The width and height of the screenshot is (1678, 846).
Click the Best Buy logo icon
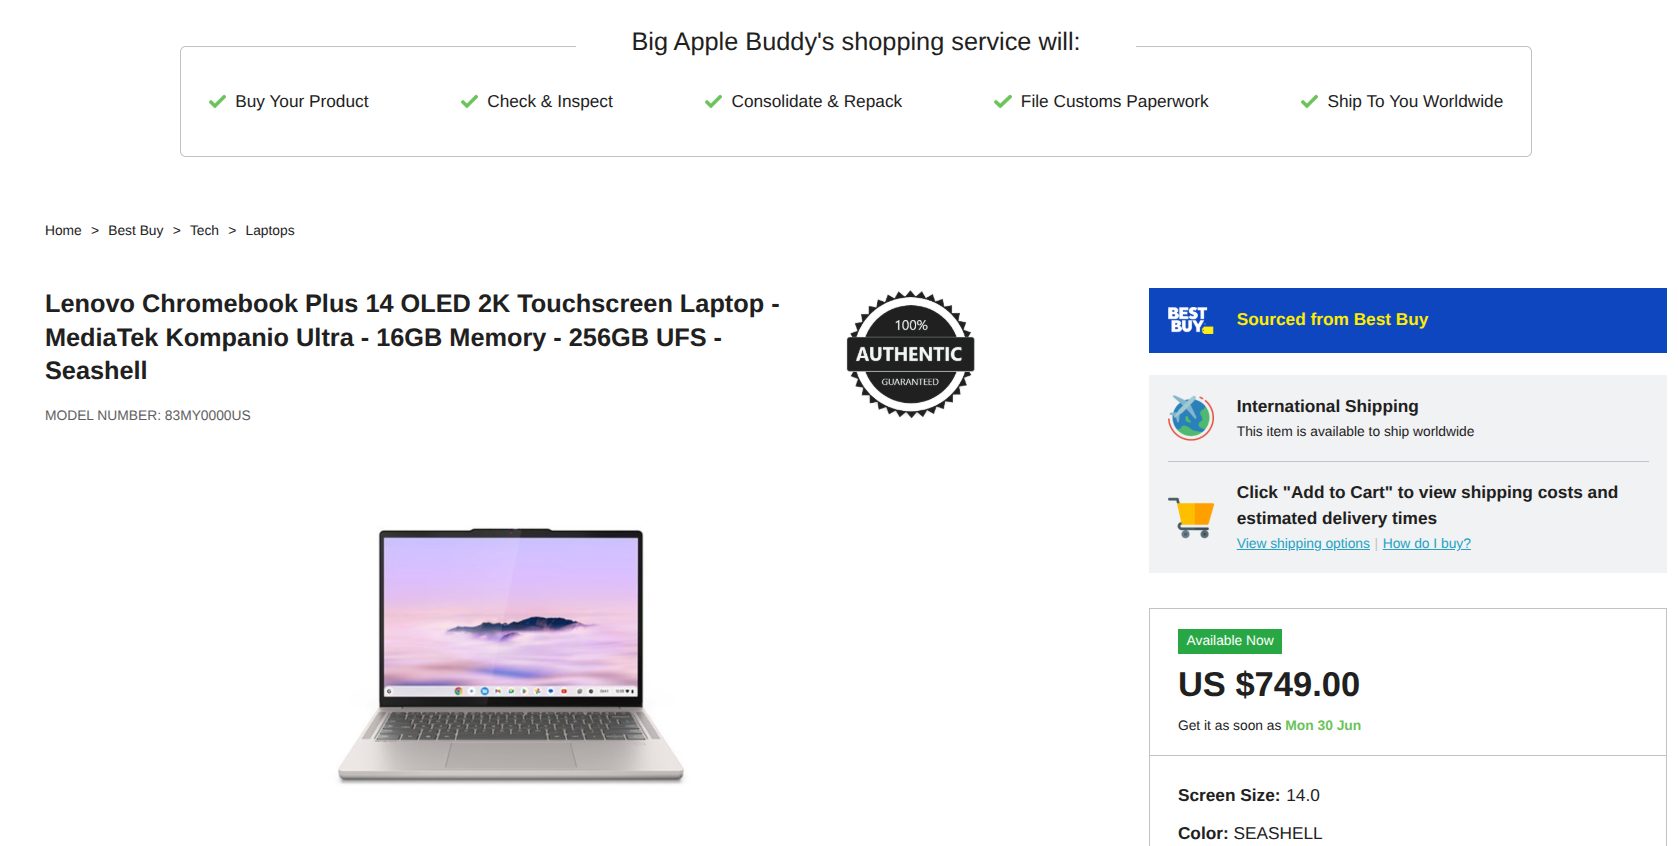[x=1190, y=320]
